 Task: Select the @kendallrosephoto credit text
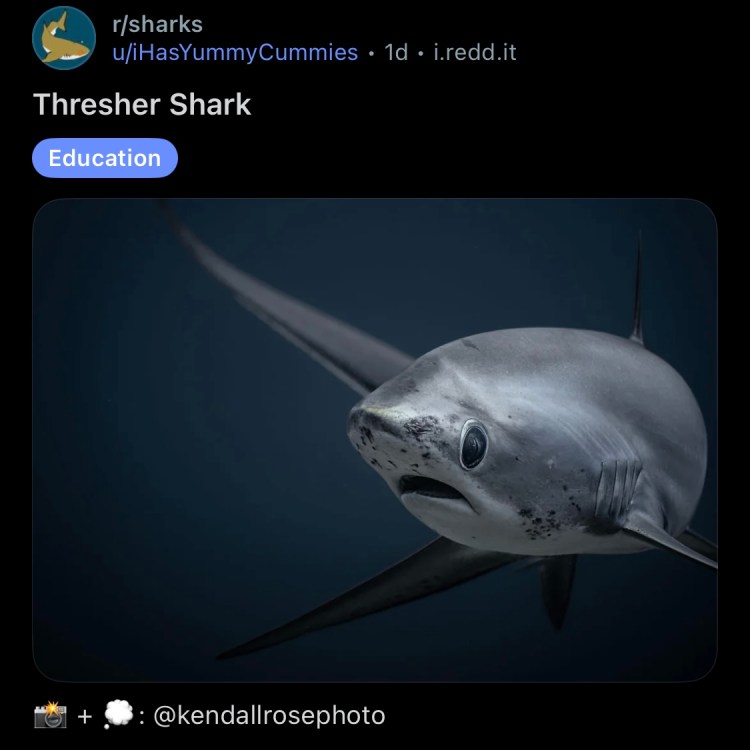pyautogui.click(x=269, y=716)
